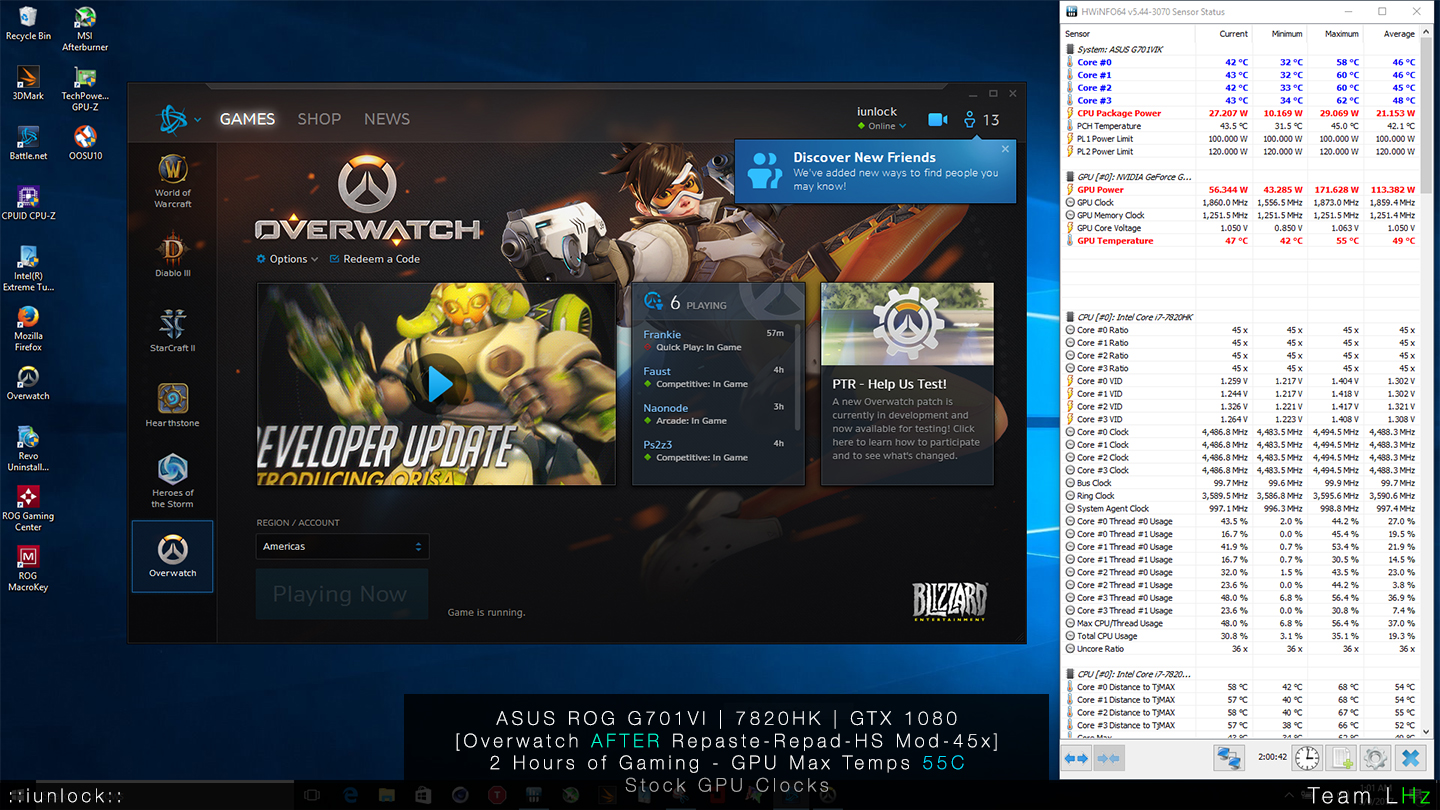Image resolution: width=1440 pixels, height=810 pixels.
Task: Select the Total CPU Usage sensor row
Action: pos(1240,636)
